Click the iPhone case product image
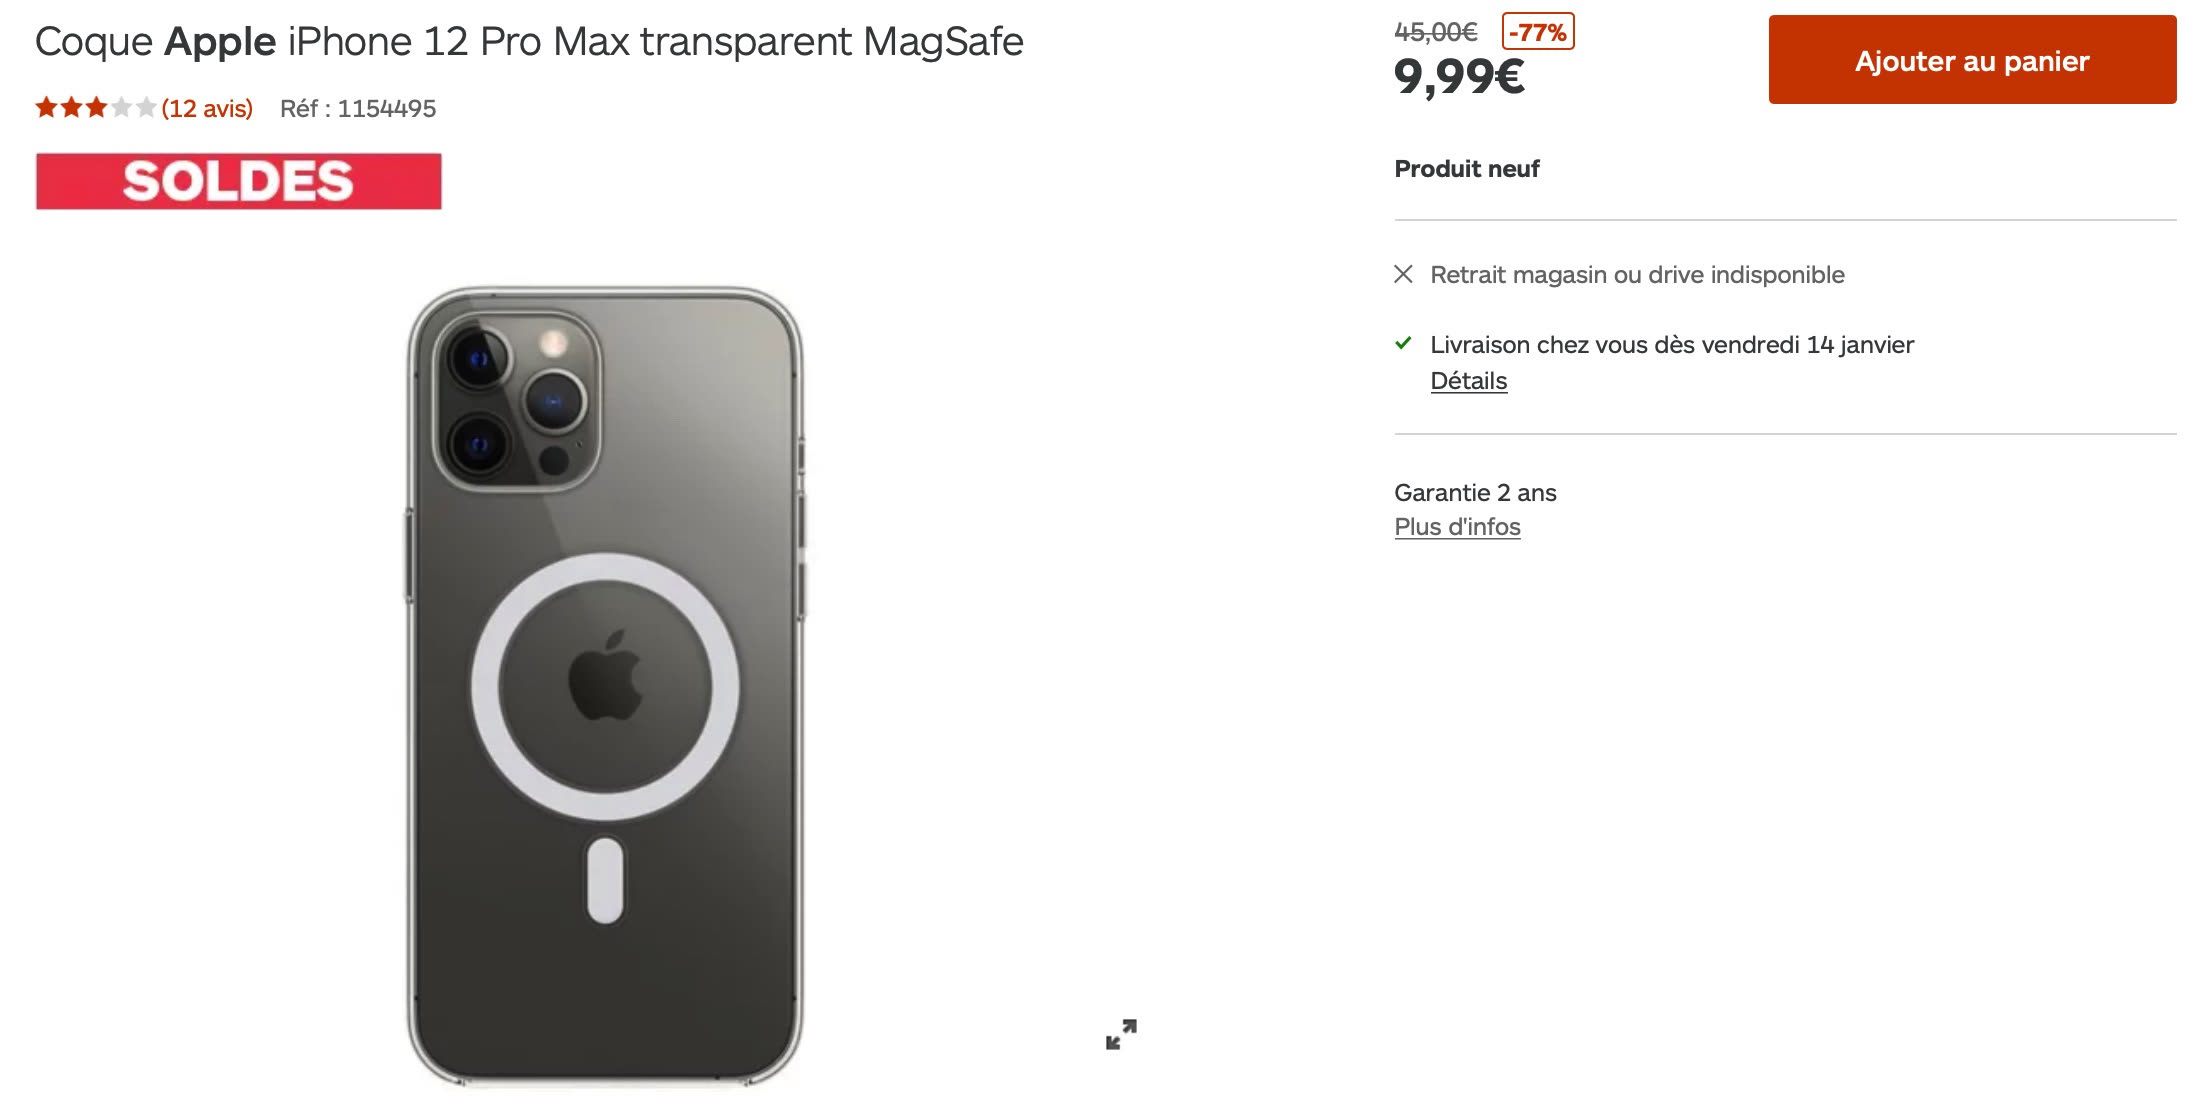This screenshot has height=1114, width=2194. [605, 686]
